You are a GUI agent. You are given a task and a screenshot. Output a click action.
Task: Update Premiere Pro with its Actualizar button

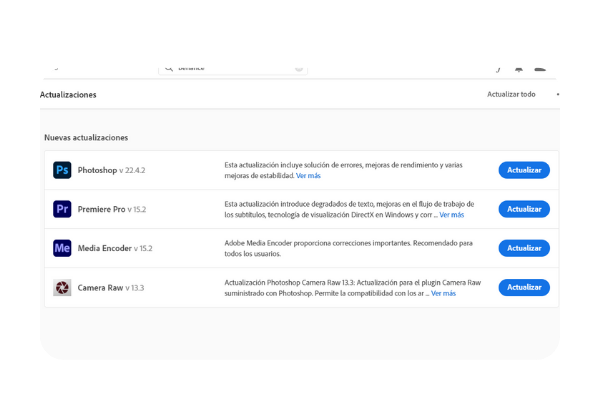coord(524,209)
